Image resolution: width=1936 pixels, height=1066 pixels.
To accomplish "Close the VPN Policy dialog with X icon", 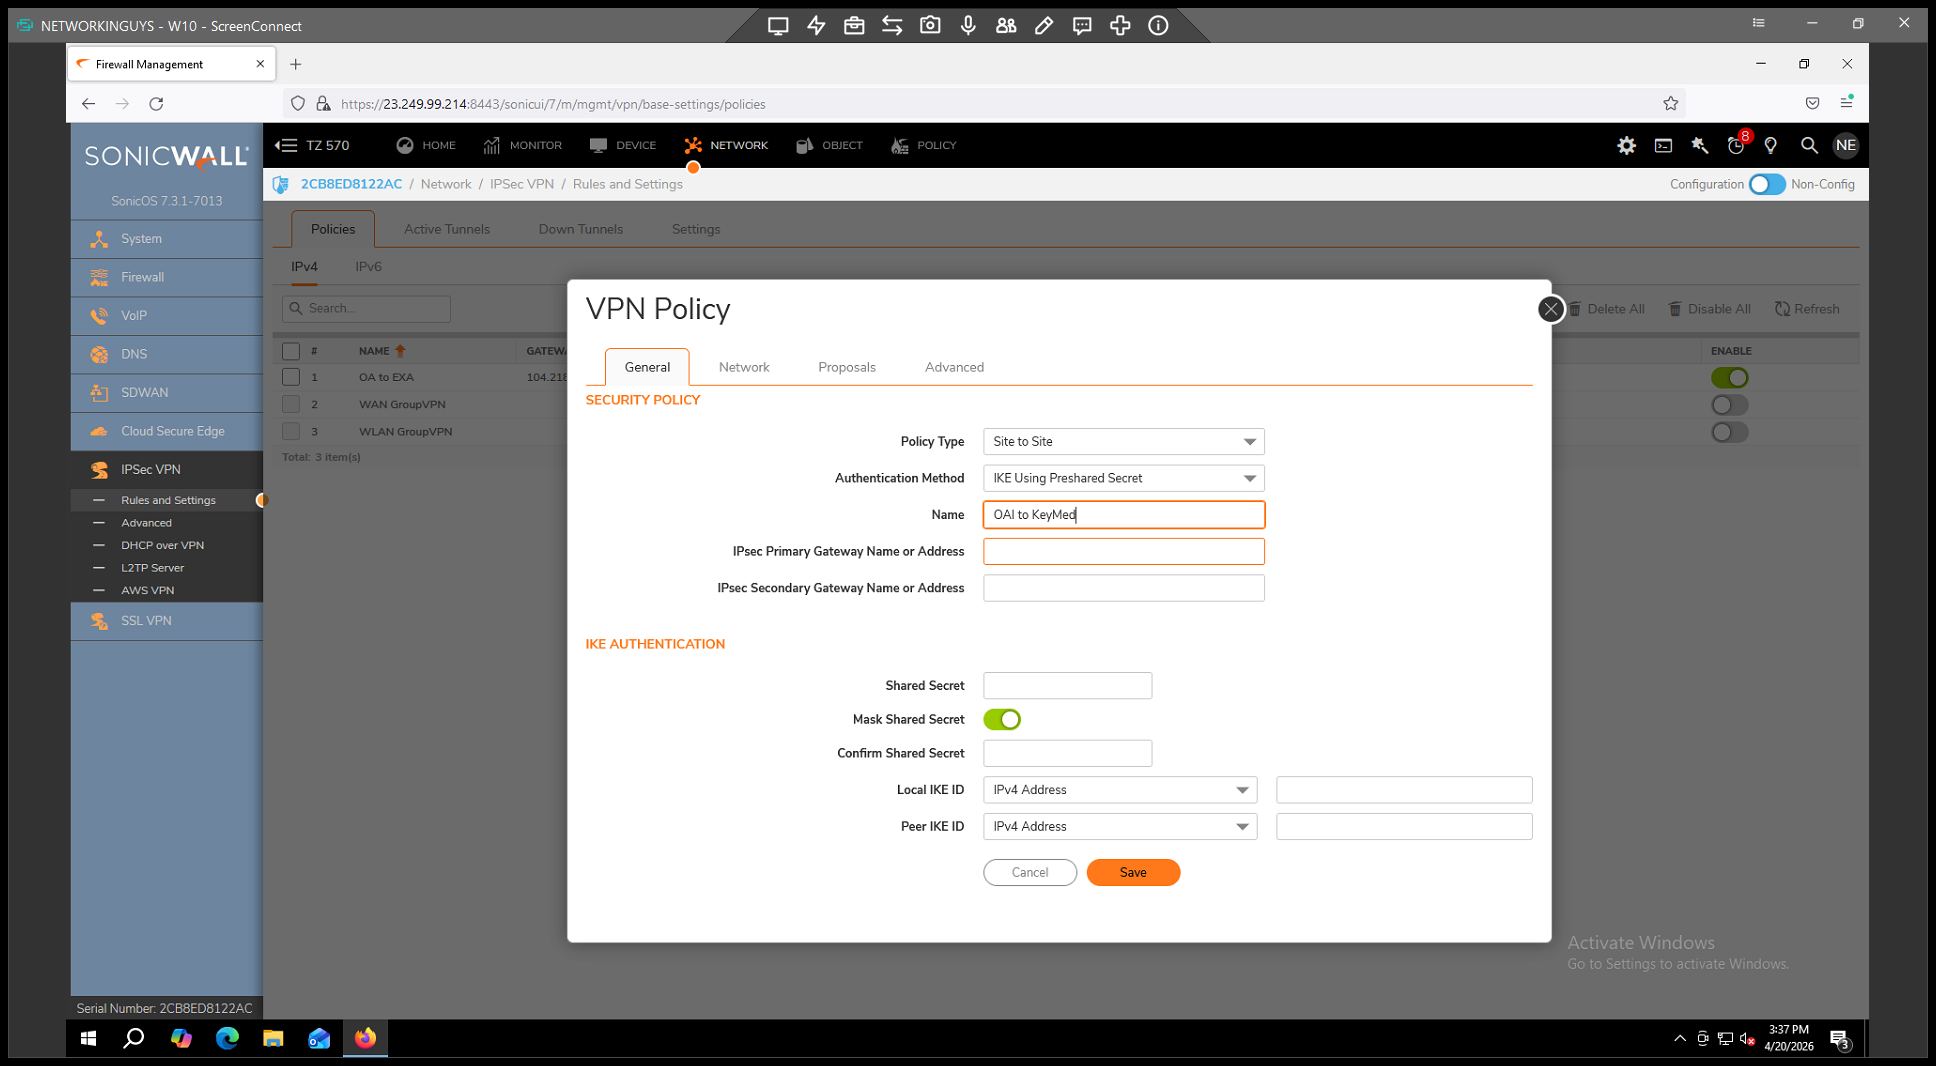I will click(x=1550, y=309).
